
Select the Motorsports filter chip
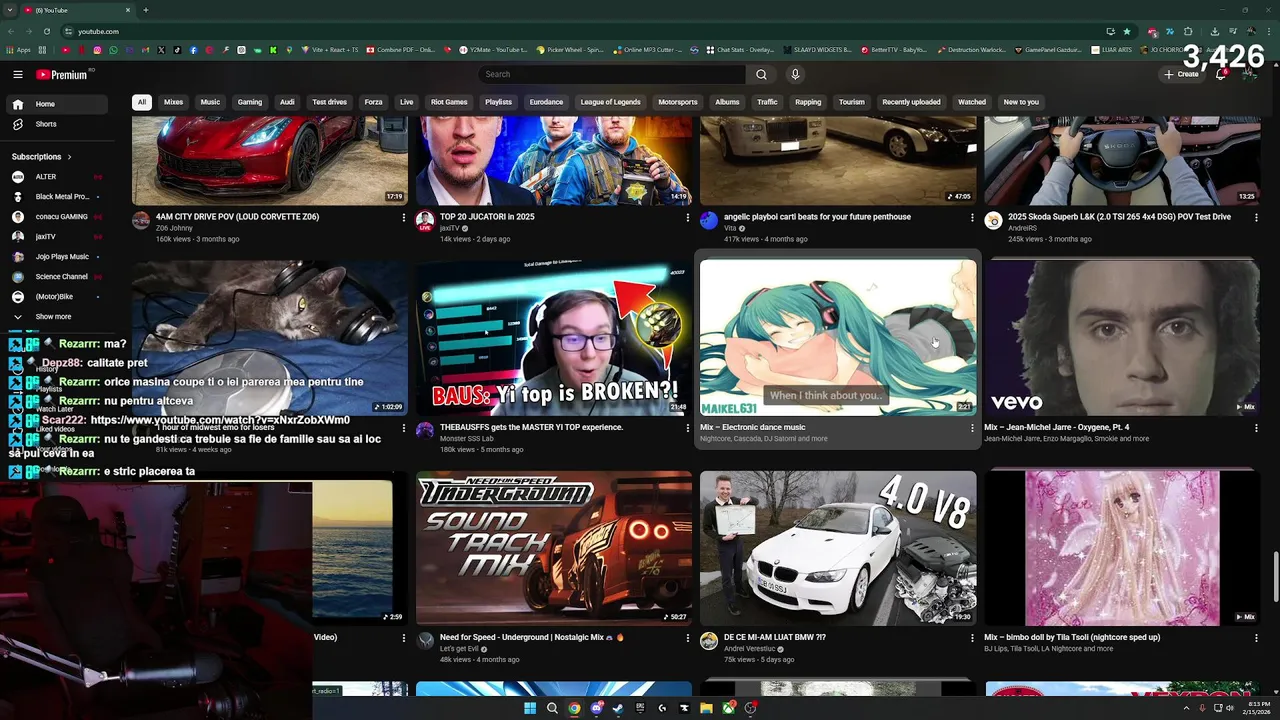(x=678, y=102)
